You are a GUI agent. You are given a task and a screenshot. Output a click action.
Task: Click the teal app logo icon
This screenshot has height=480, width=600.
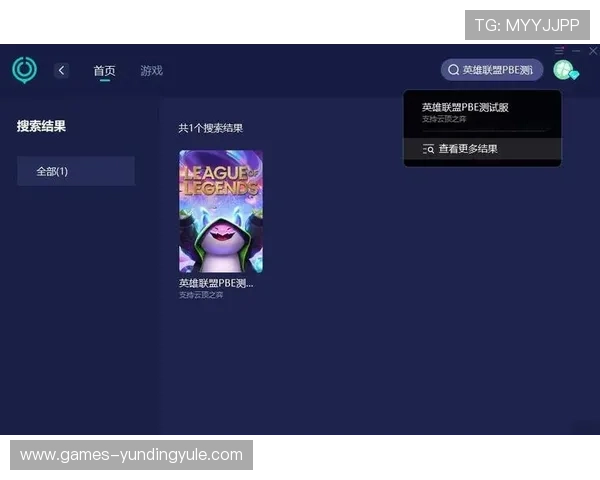24,70
